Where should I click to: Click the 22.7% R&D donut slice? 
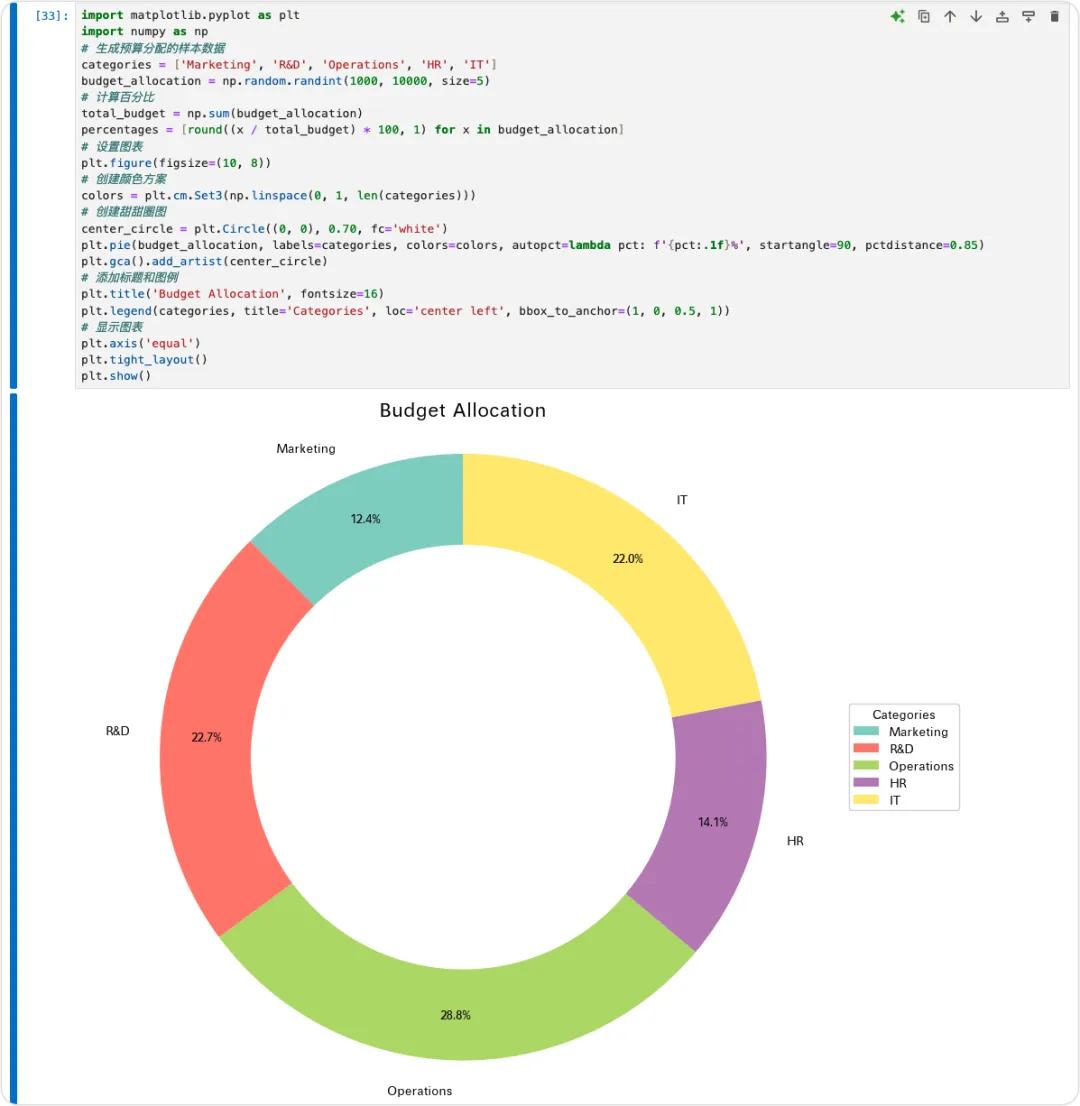coord(207,737)
